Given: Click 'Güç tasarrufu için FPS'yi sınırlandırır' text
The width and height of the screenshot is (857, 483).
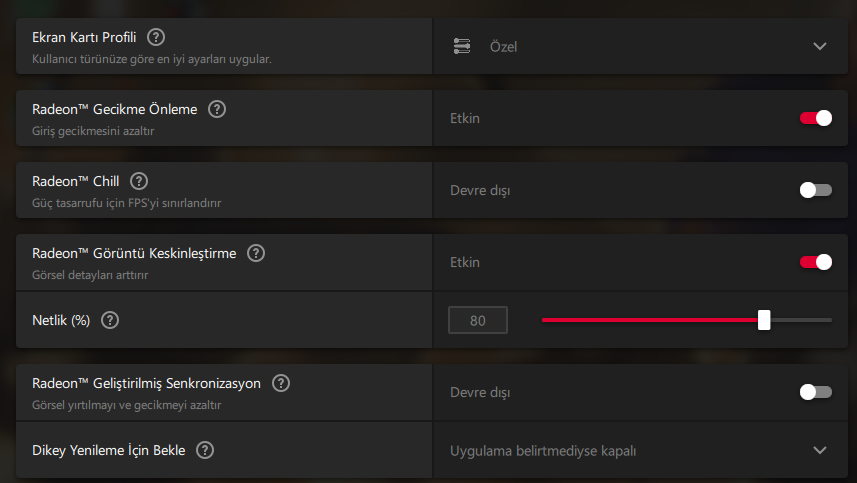Looking at the screenshot, I should [126, 203].
